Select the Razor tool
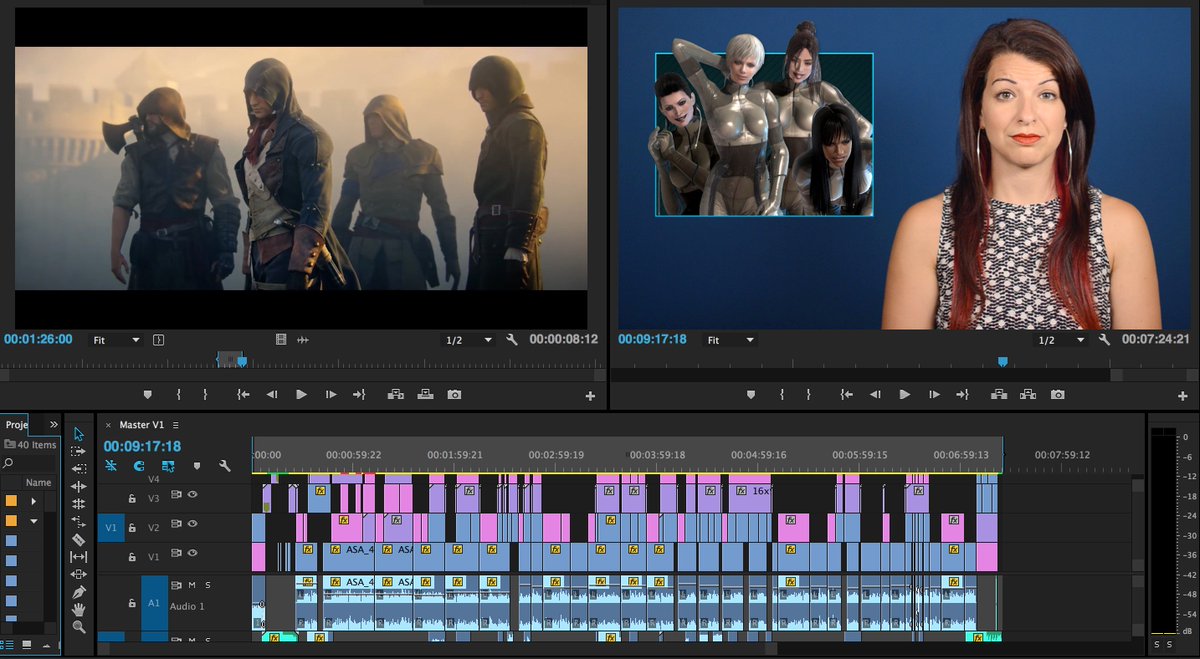Viewport: 1200px width, 659px height. tap(79, 539)
